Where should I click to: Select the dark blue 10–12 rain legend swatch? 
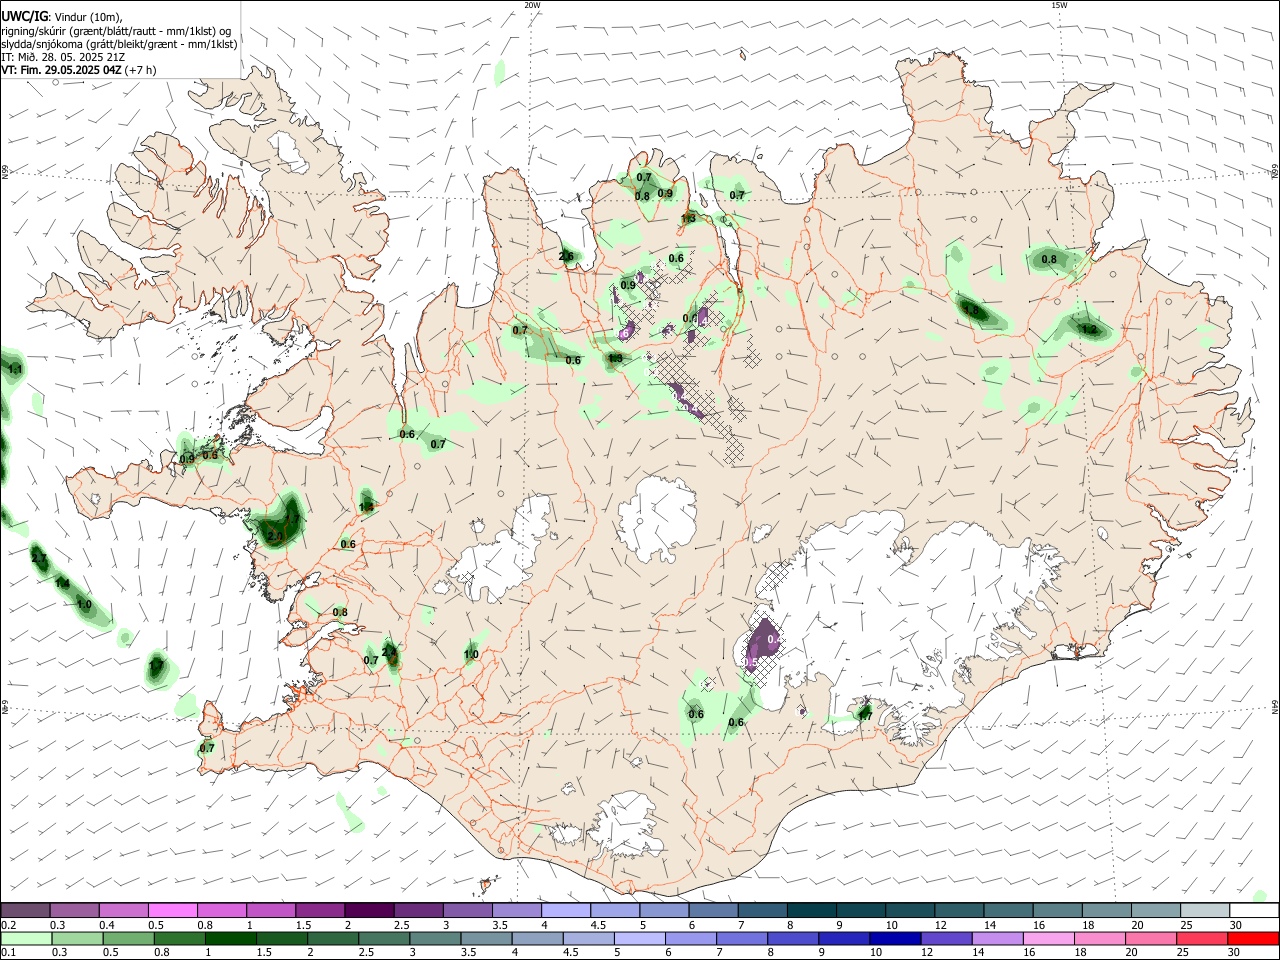coord(895,939)
